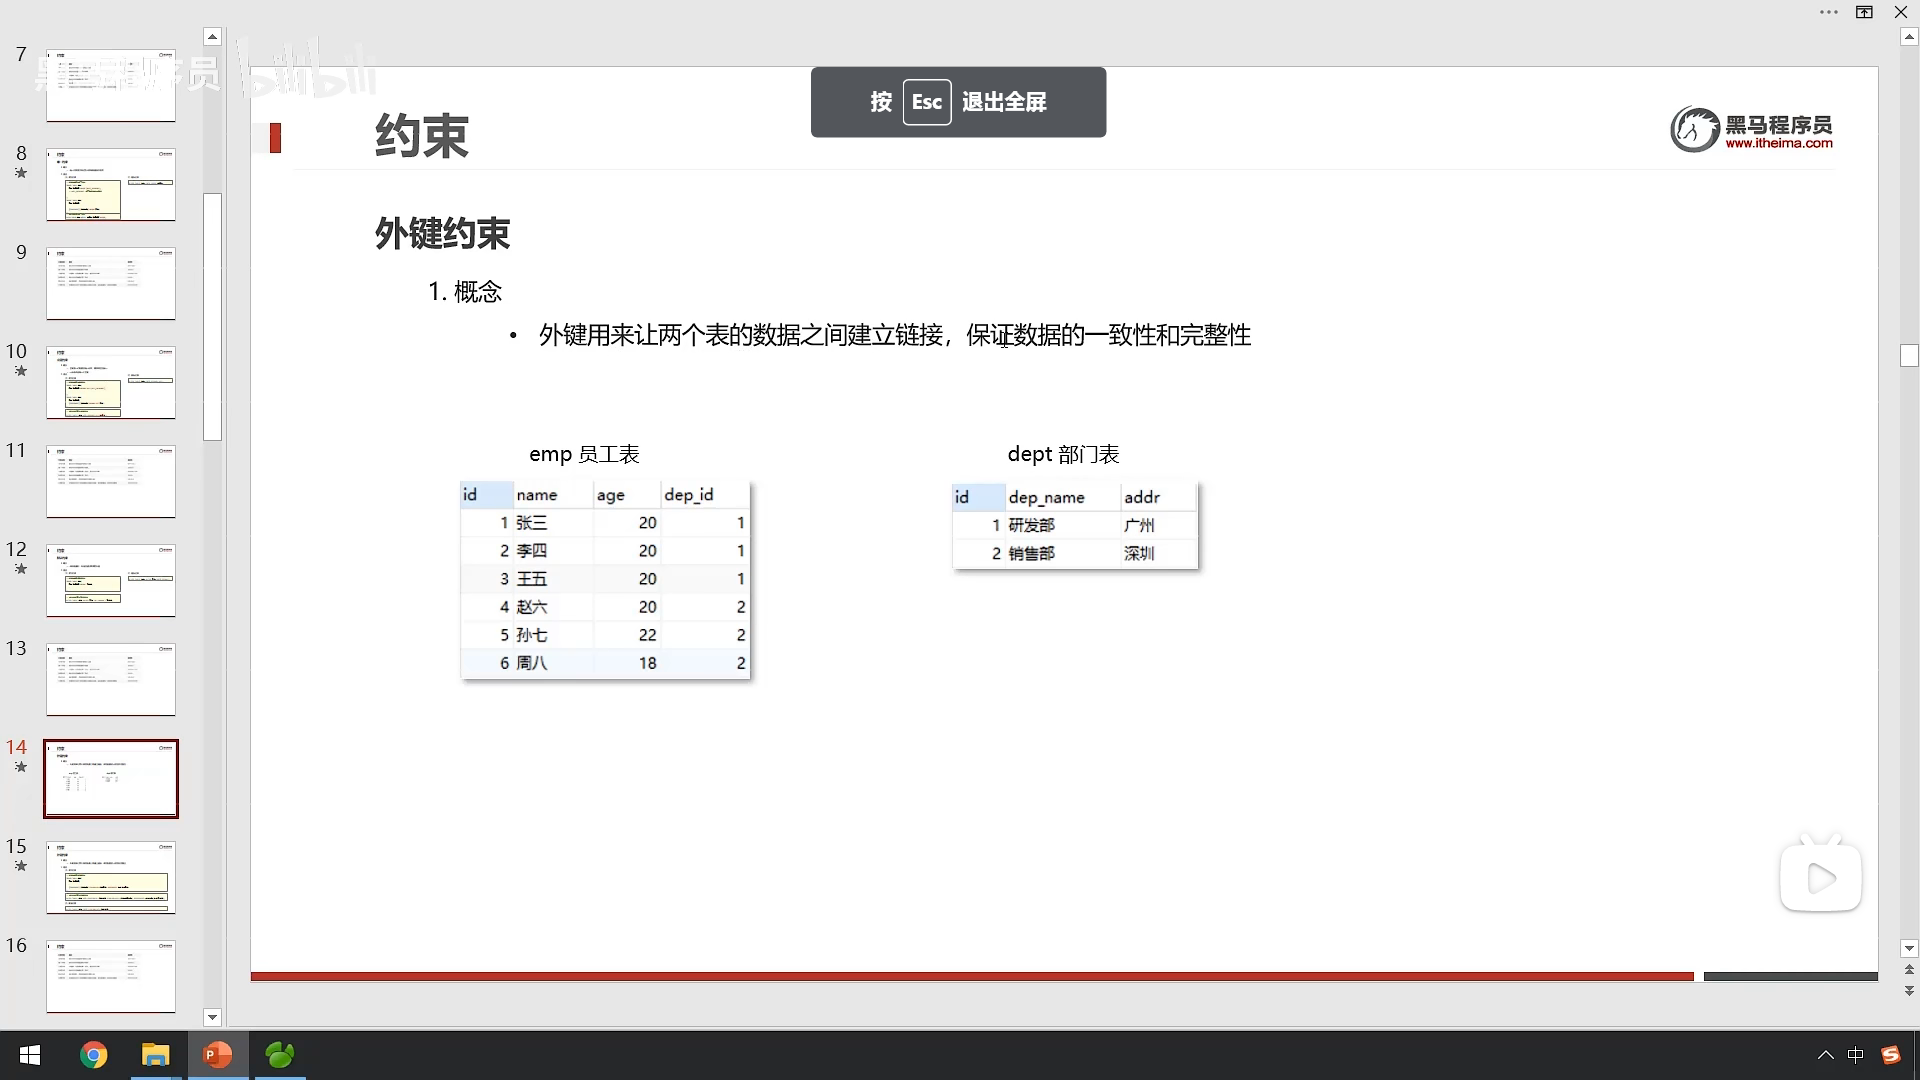The width and height of the screenshot is (1920, 1080).
Task: Toggle Chinese input mode indicator
Action: (x=1856, y=1055)
